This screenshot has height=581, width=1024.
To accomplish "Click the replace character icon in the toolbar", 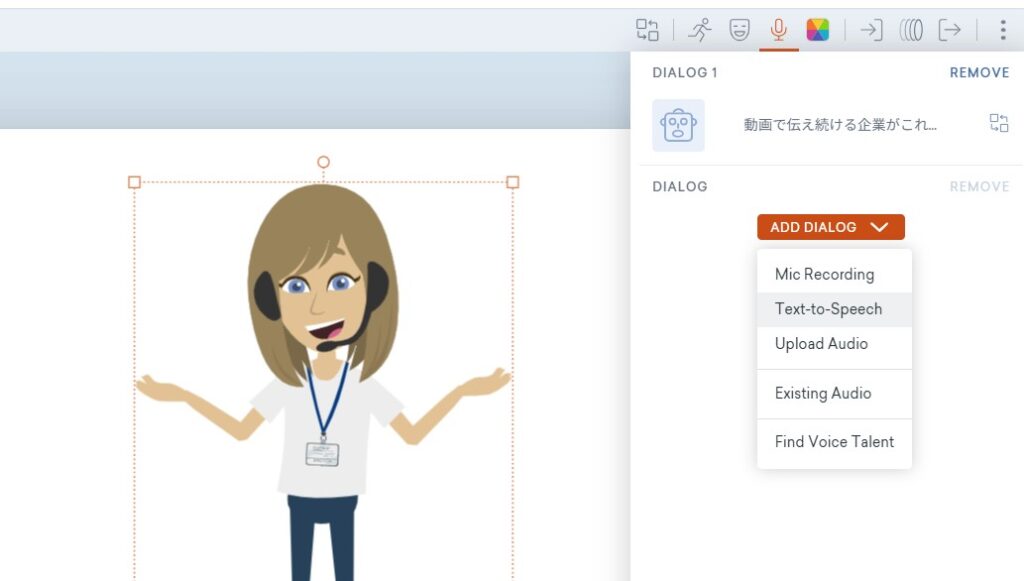I will pyautogui.click(x=647, y=30).
